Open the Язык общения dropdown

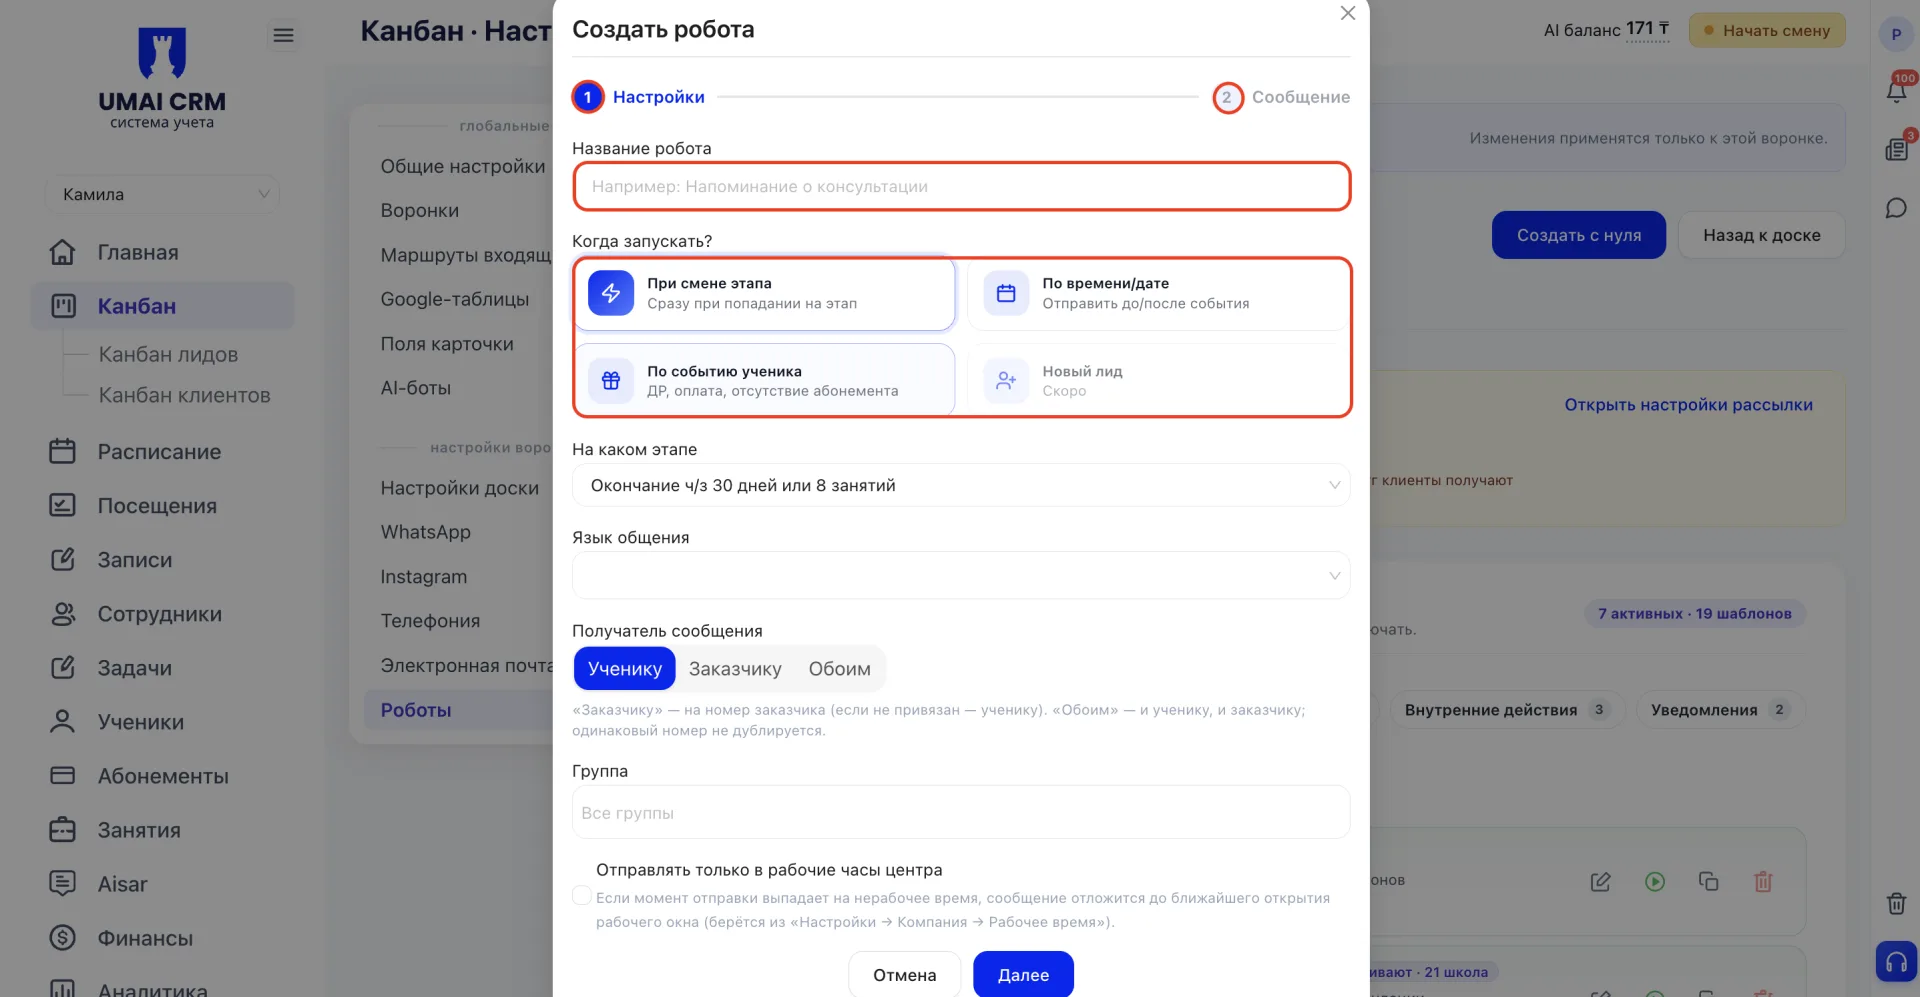point(961,575)
